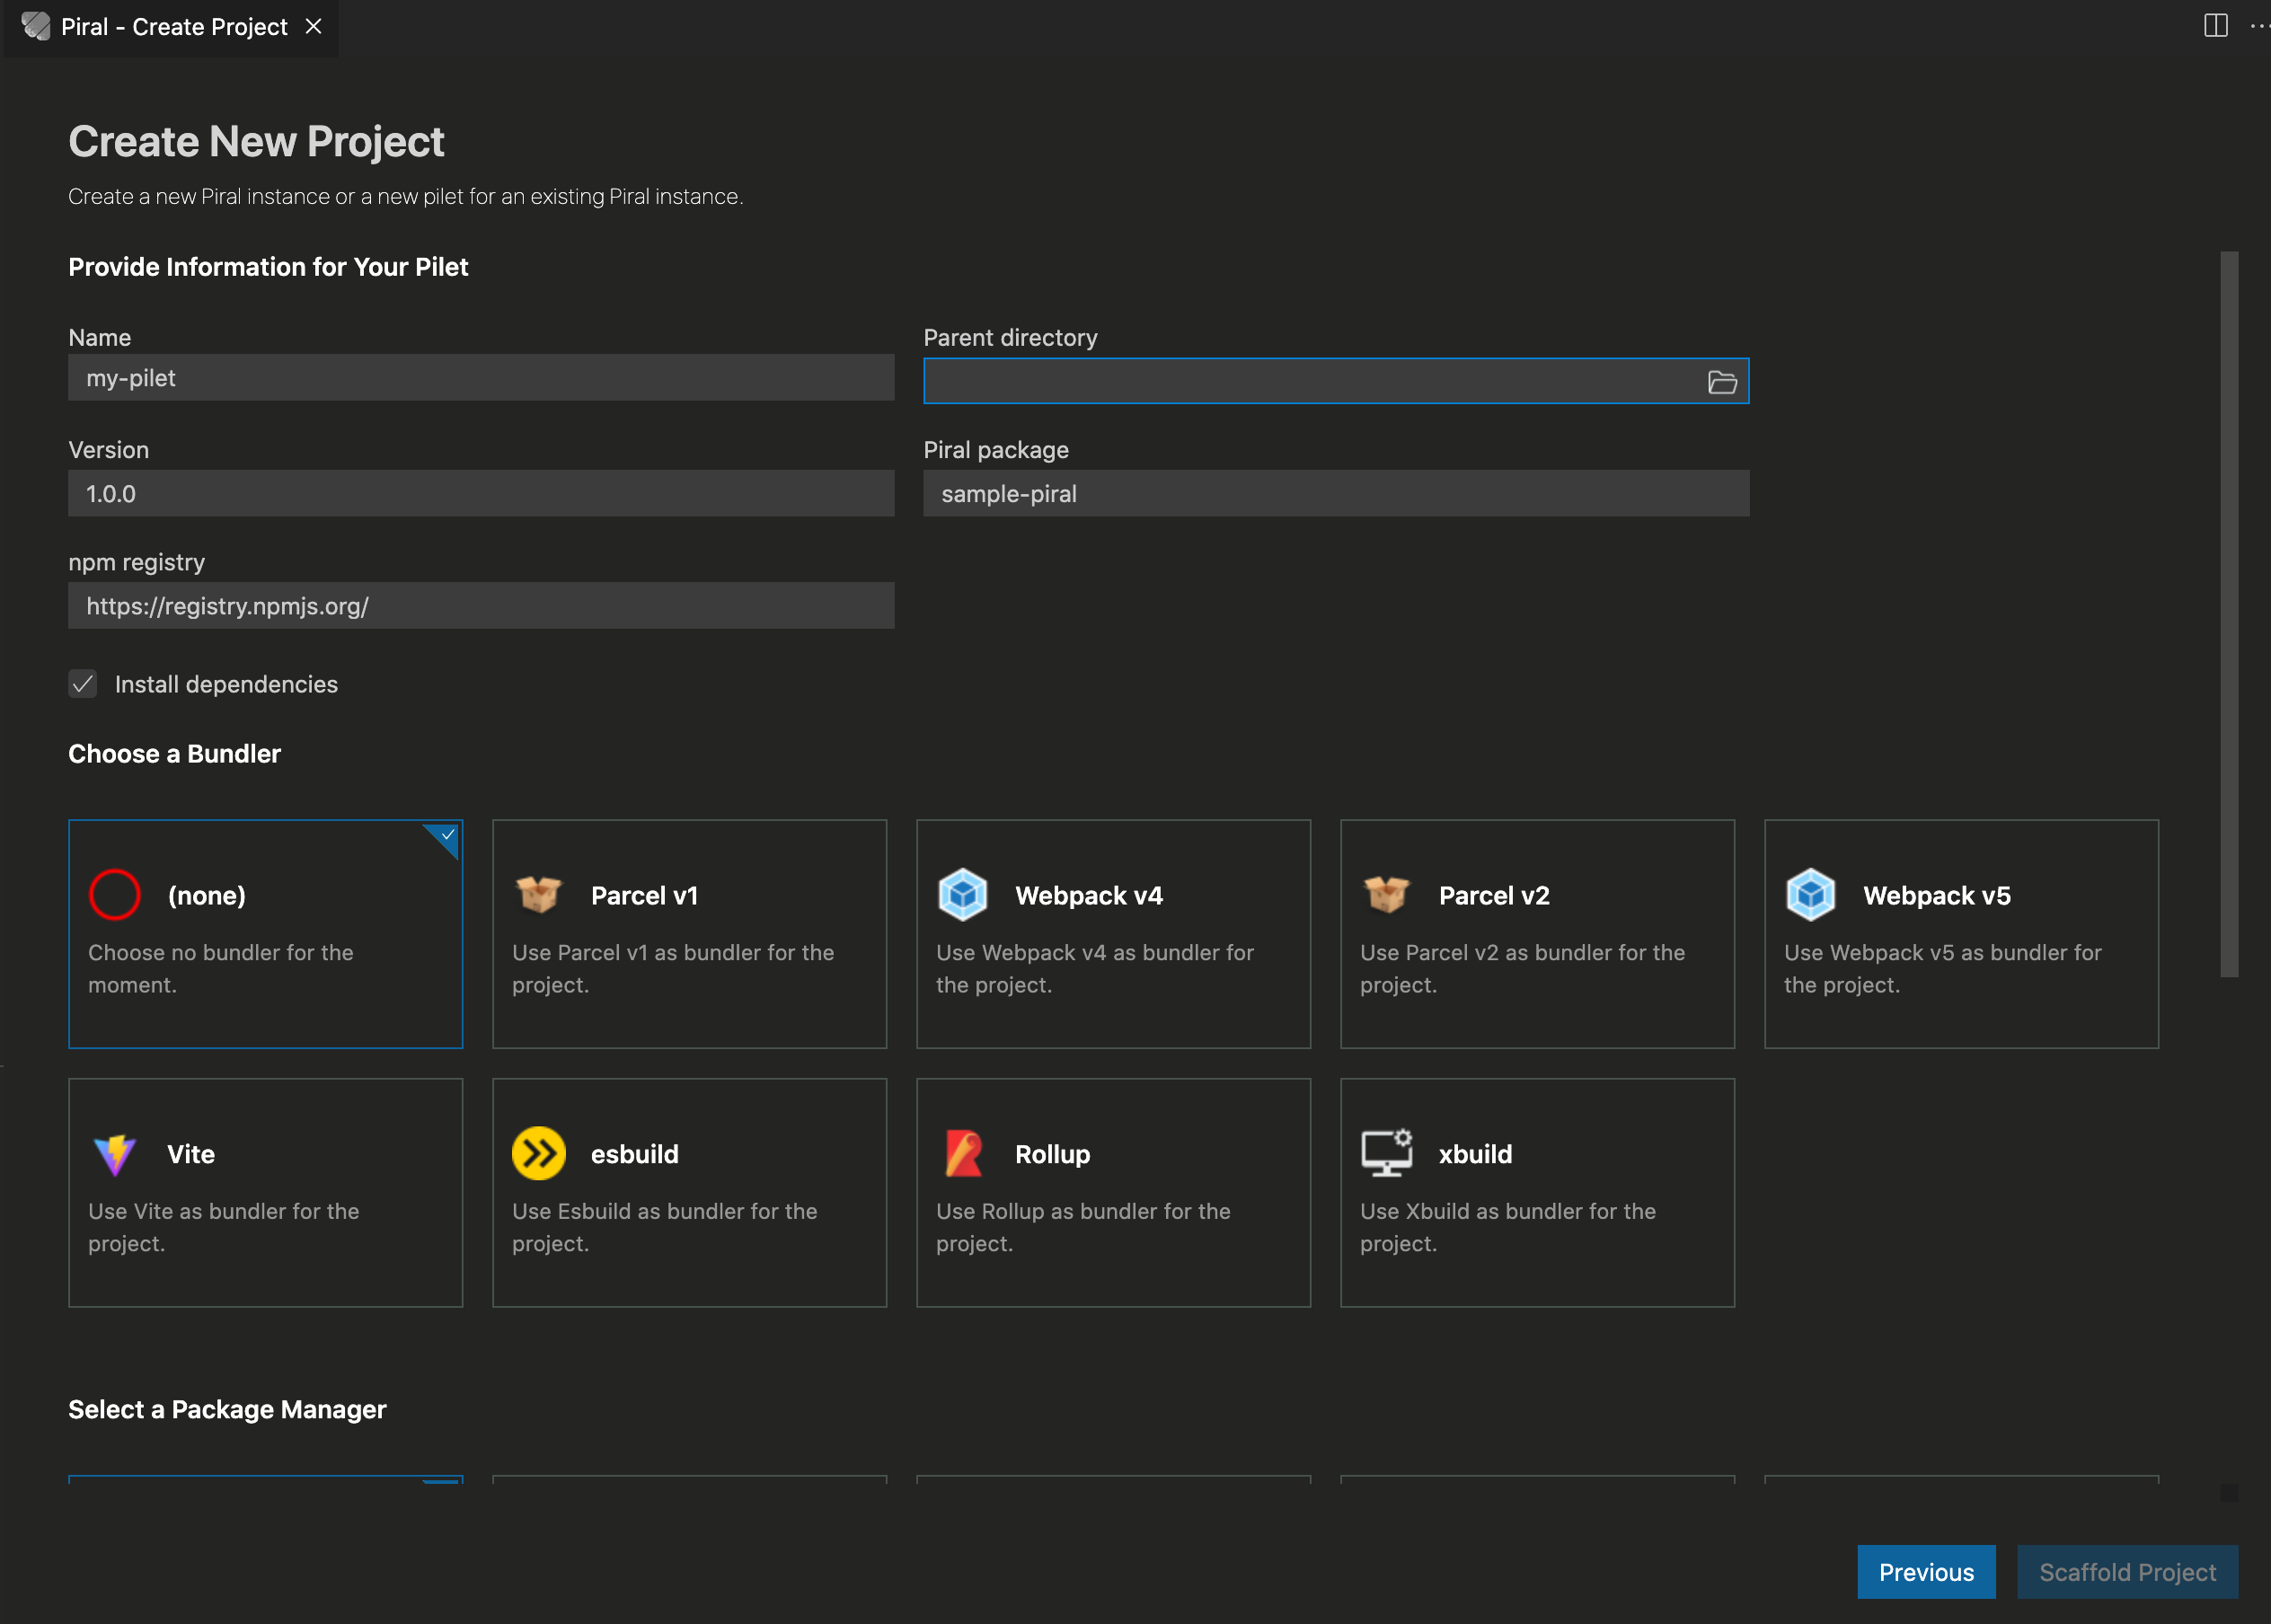Uncheck Install dependencies checkbox
Viewport: 2271px width, 1624px height.
83,684
